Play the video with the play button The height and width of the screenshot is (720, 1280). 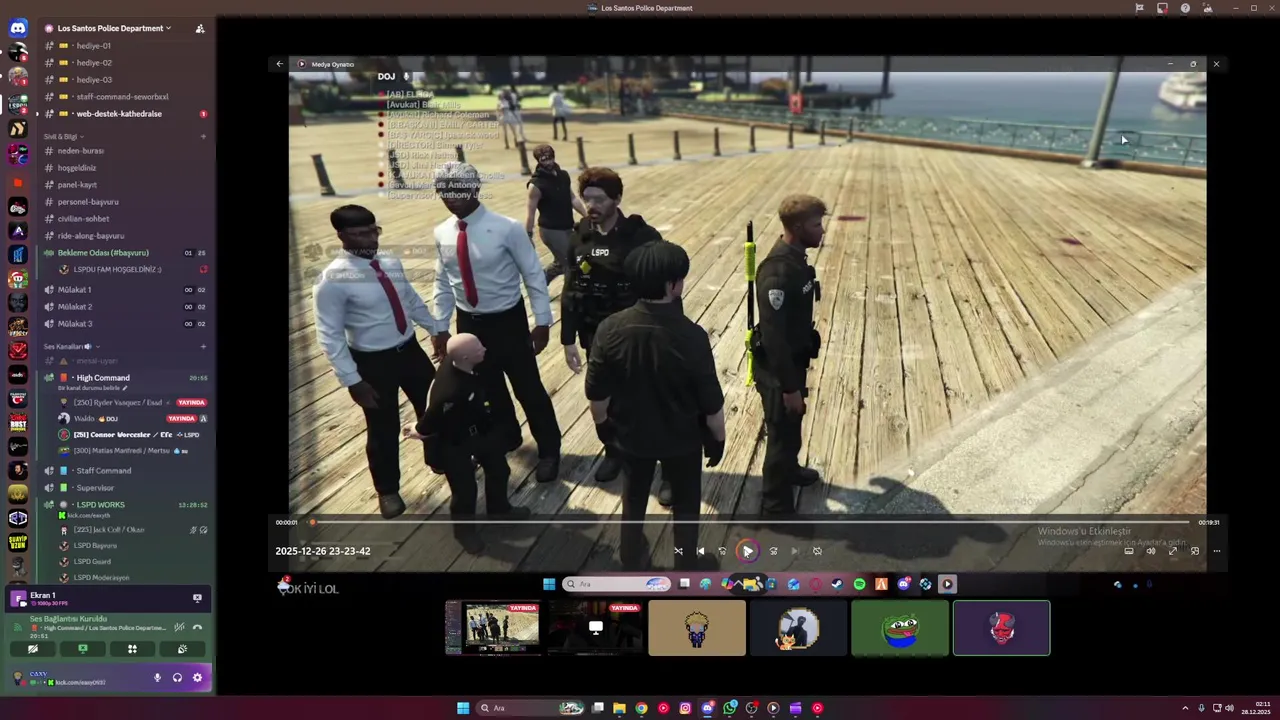click(748, 551)
